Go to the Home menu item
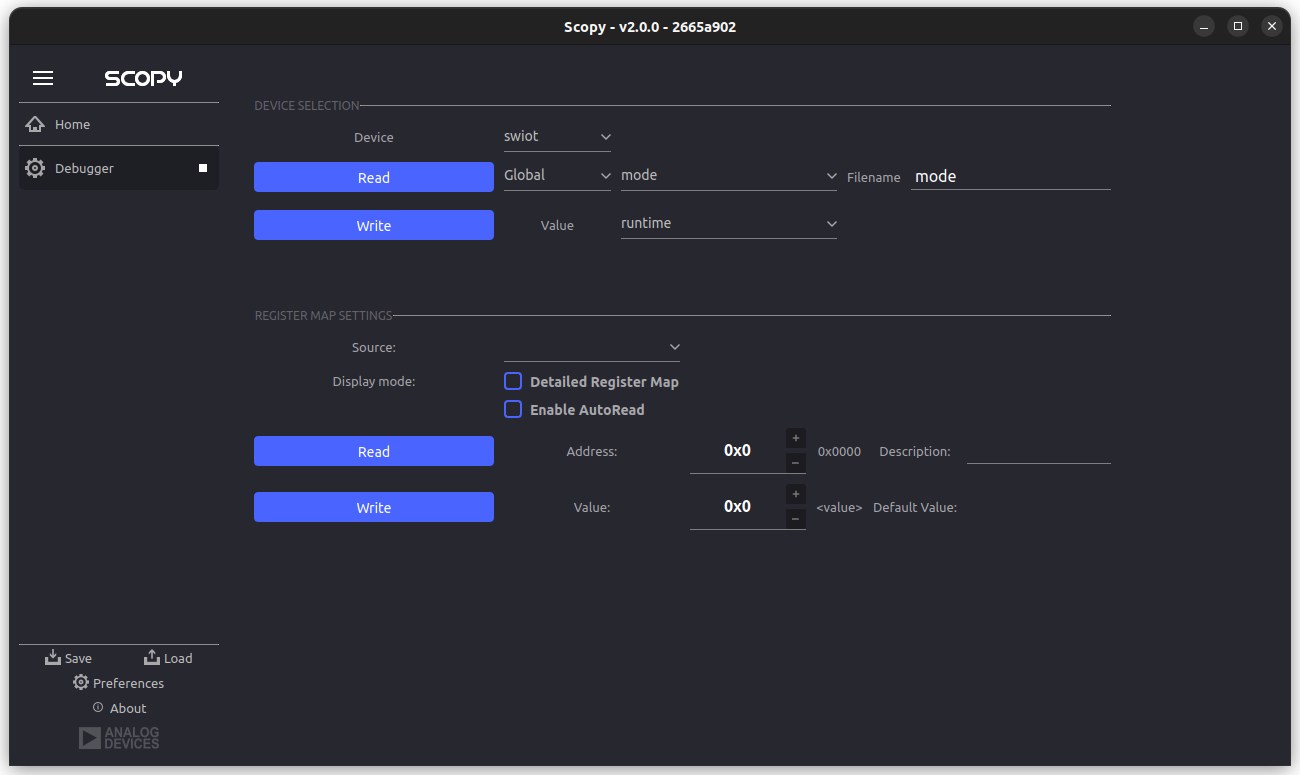 119,124
